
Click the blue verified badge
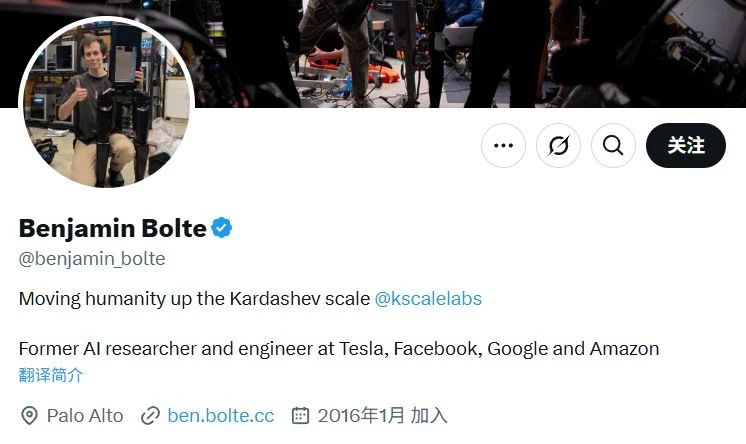(222, 227)
